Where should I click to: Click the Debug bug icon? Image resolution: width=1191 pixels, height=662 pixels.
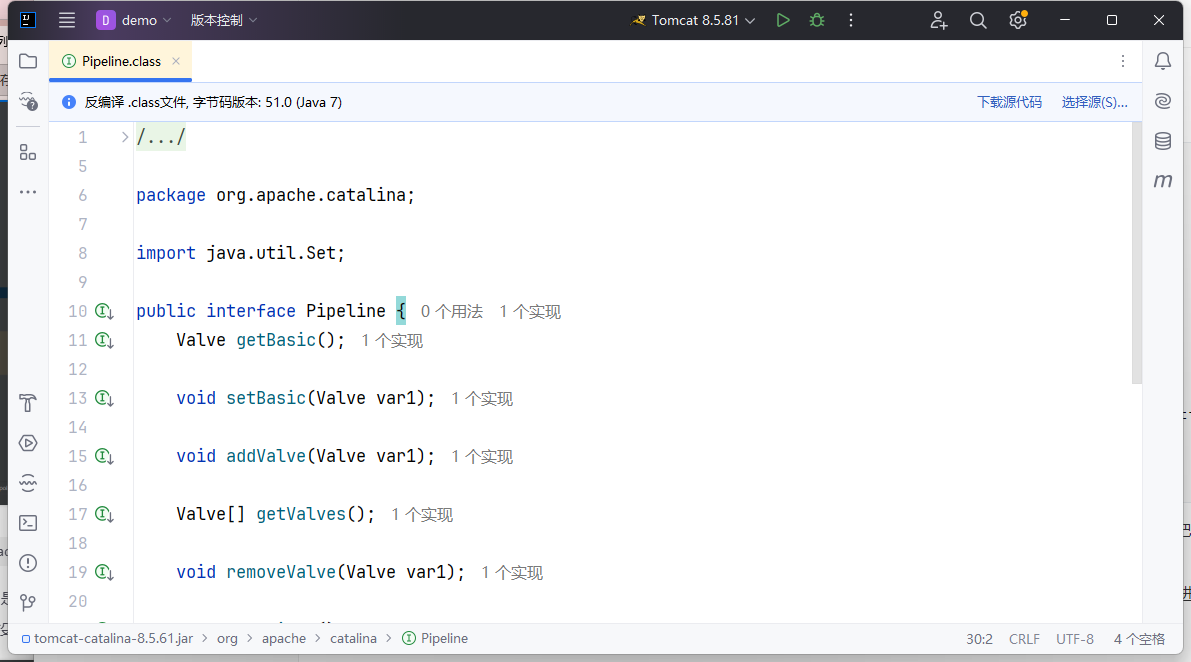(x=817, y=20)
